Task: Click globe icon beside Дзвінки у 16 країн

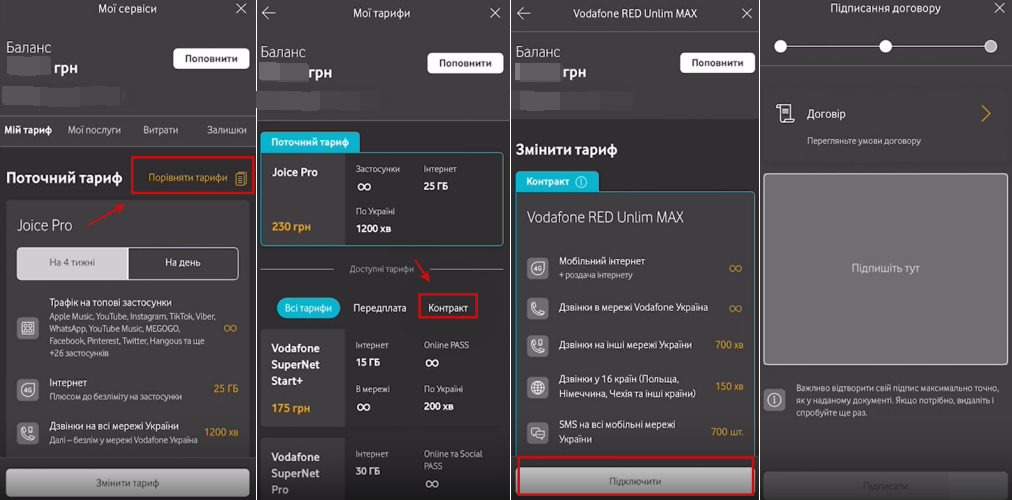Action: 538,387
